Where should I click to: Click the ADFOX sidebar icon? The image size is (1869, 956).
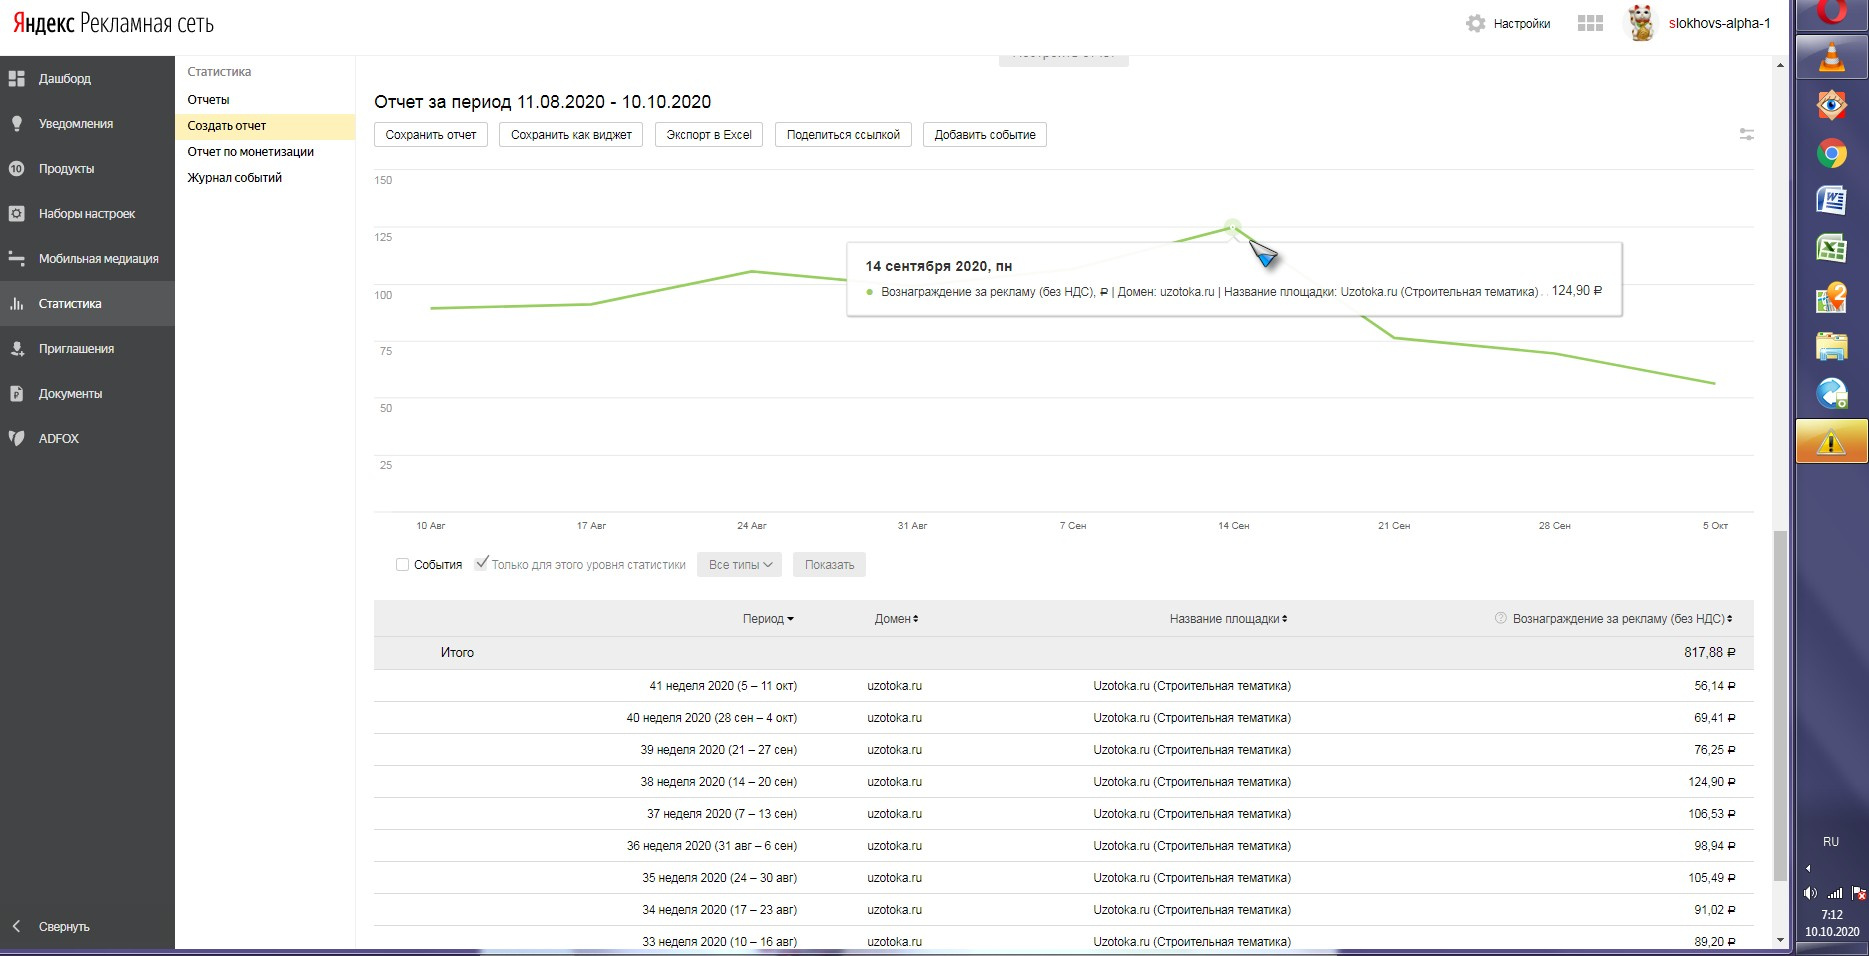pos(17,438)
